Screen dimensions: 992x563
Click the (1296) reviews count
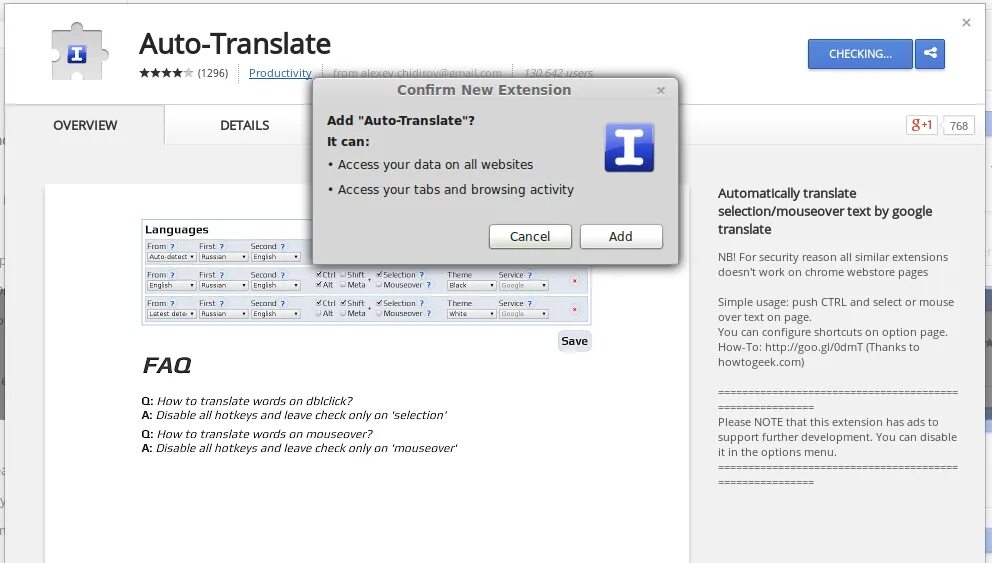click(x=213, y=73)
